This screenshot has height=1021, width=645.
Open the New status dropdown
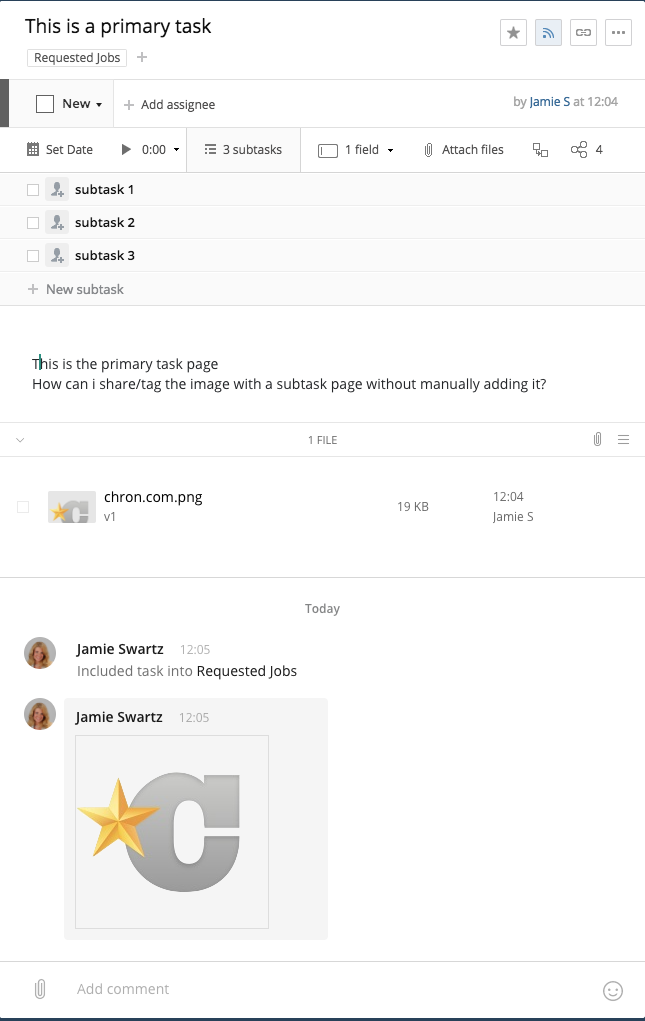coord(82,104)
